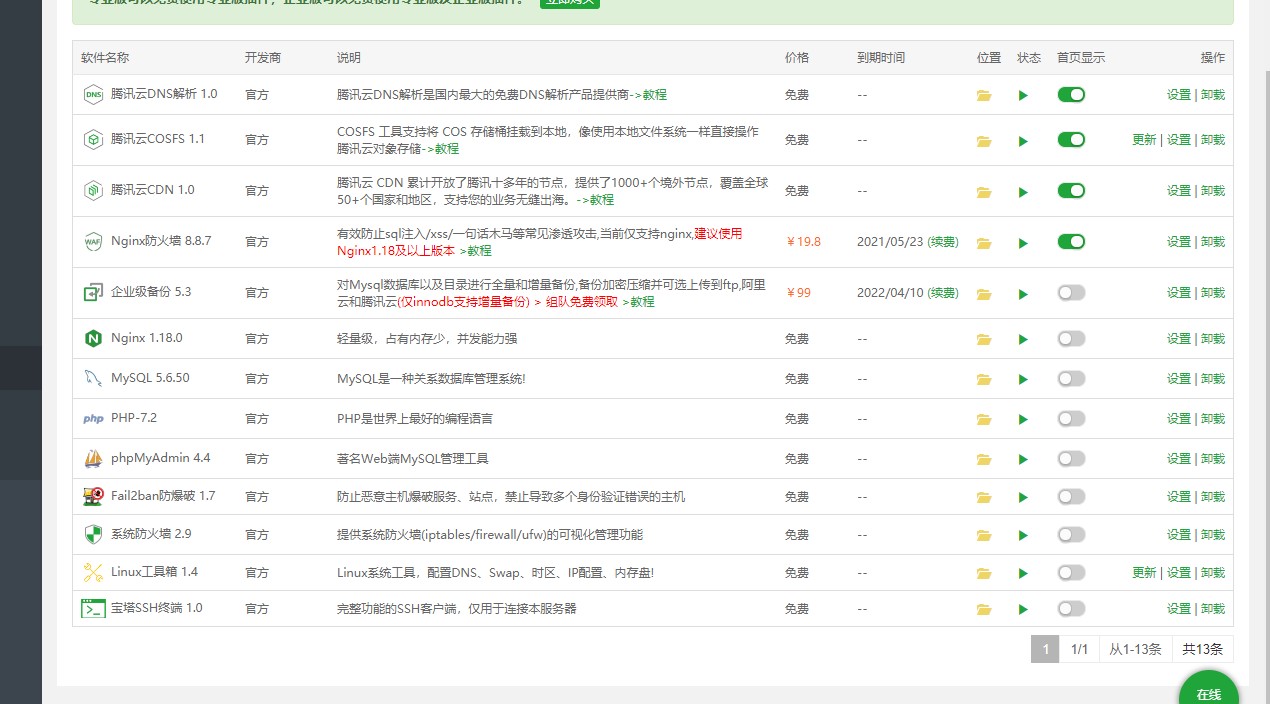The height and width of the screenshot is (704, 1270).
Task: Click status play icon for 系统防火墙
Action: click(x=1023, y=535)
